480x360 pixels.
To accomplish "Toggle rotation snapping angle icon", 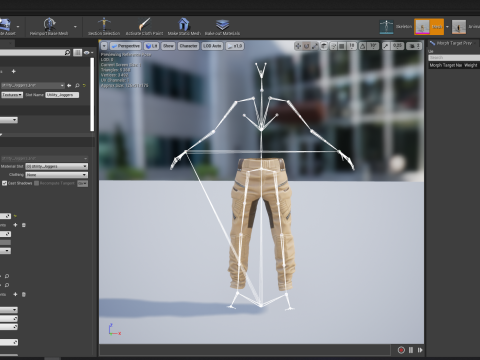I will click(x=363, y=46).
